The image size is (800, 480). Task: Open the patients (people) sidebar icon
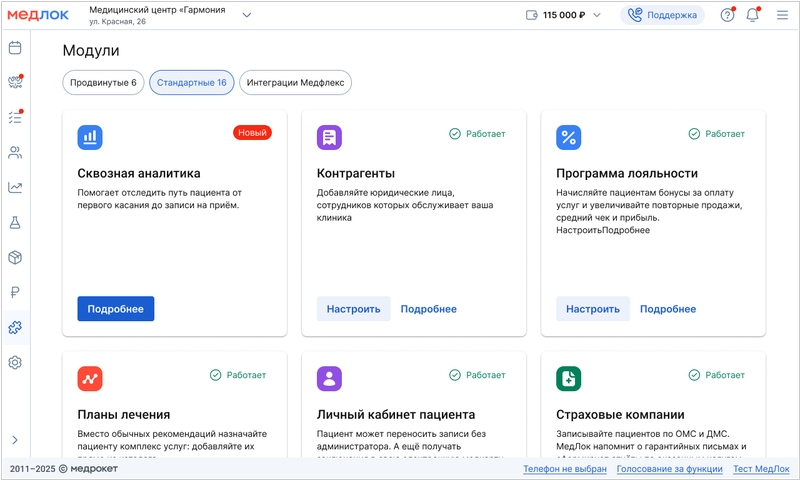pos(15,152)
